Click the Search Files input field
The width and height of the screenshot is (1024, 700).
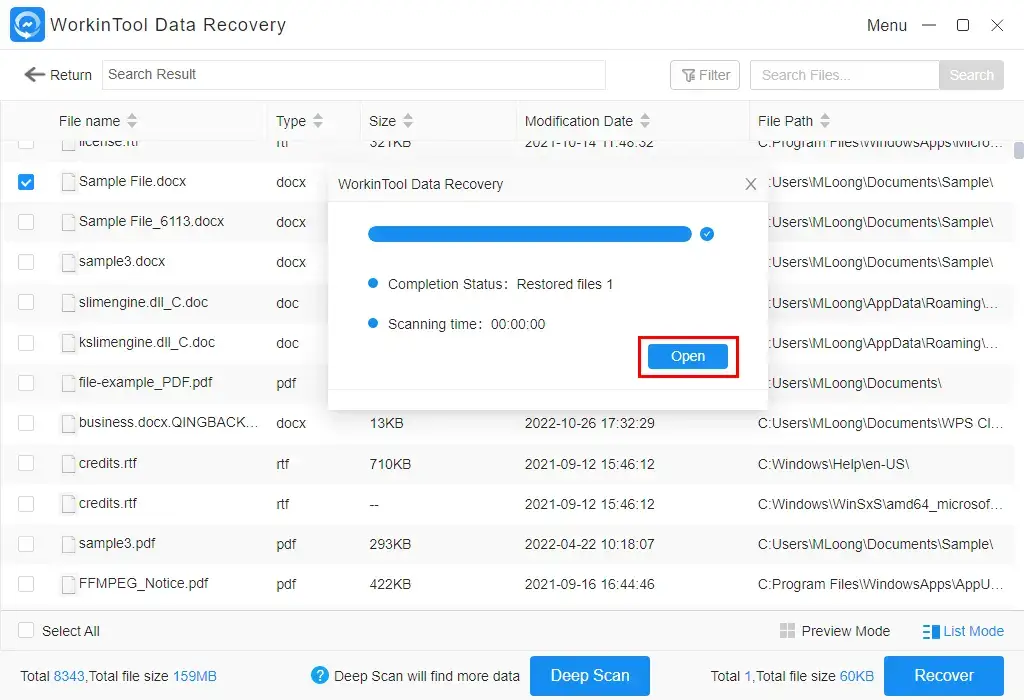(844, 75)
